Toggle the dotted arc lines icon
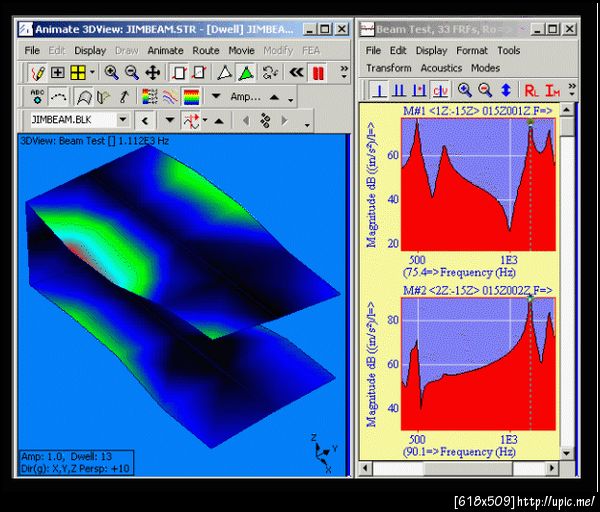The image size is (600, 512). click(x=59, y=96)
